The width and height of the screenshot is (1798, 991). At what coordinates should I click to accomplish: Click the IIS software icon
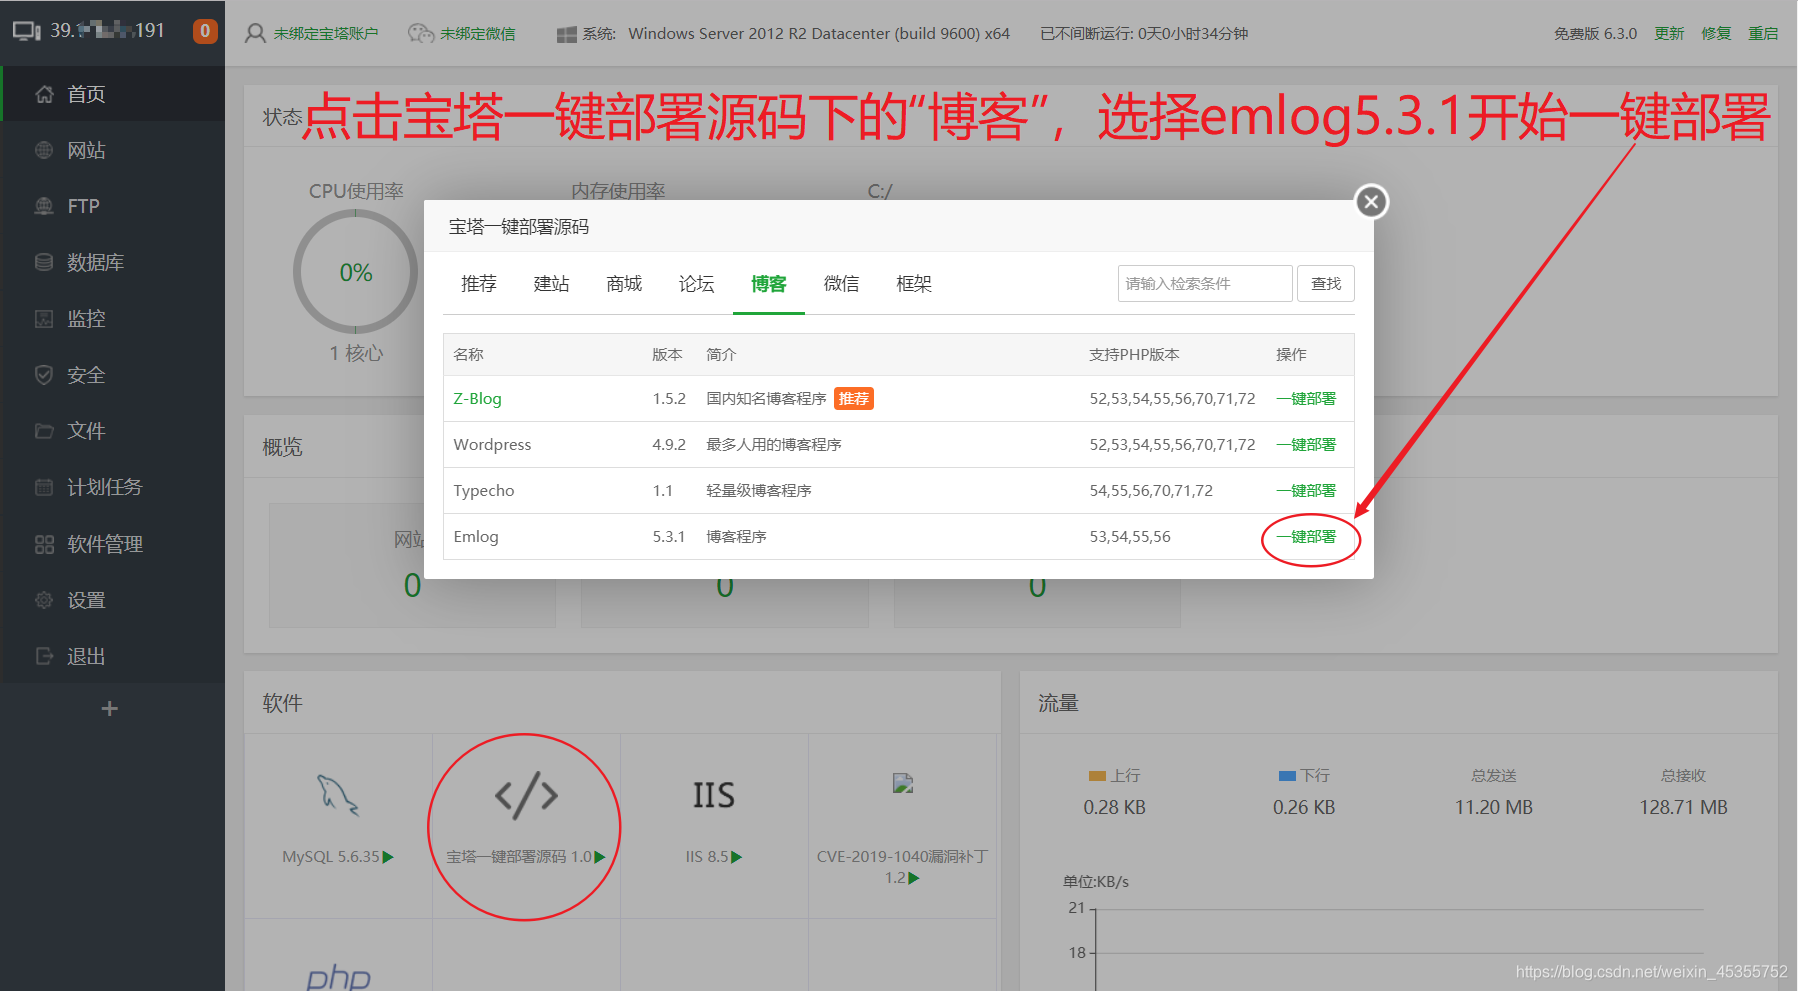click(714, 795)
